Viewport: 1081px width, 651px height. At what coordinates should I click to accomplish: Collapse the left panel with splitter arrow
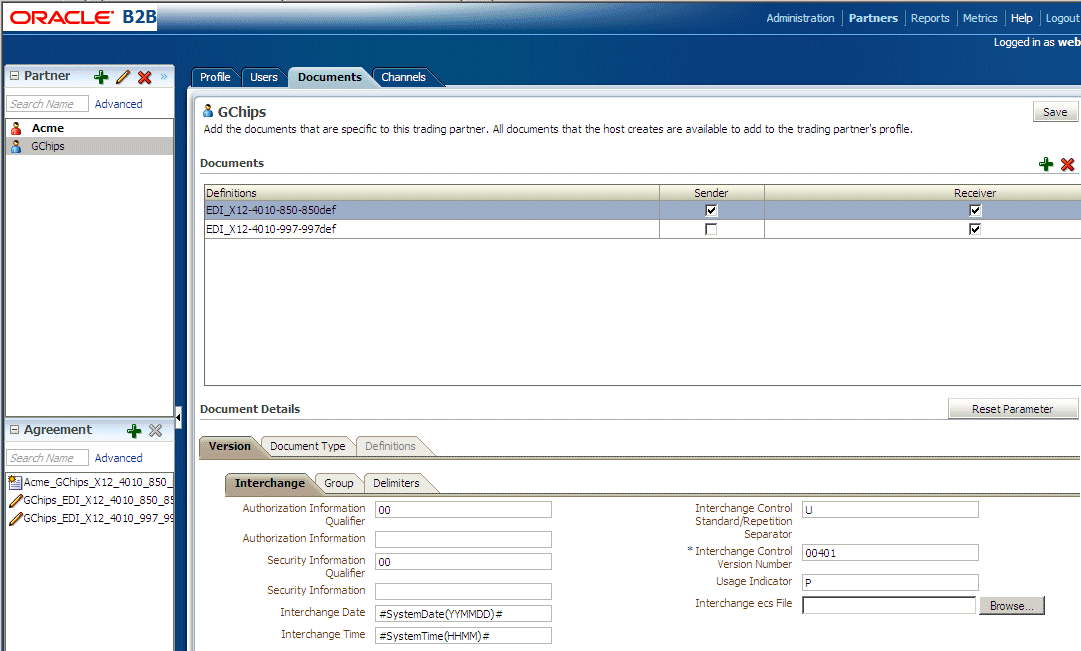tap(178, 417)
